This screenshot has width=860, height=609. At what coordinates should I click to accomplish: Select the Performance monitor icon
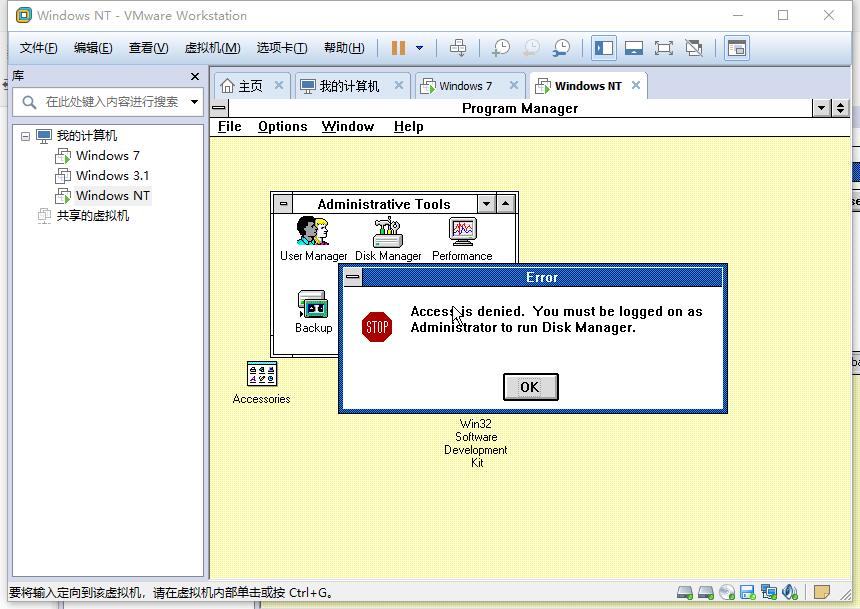click(462, 239)
